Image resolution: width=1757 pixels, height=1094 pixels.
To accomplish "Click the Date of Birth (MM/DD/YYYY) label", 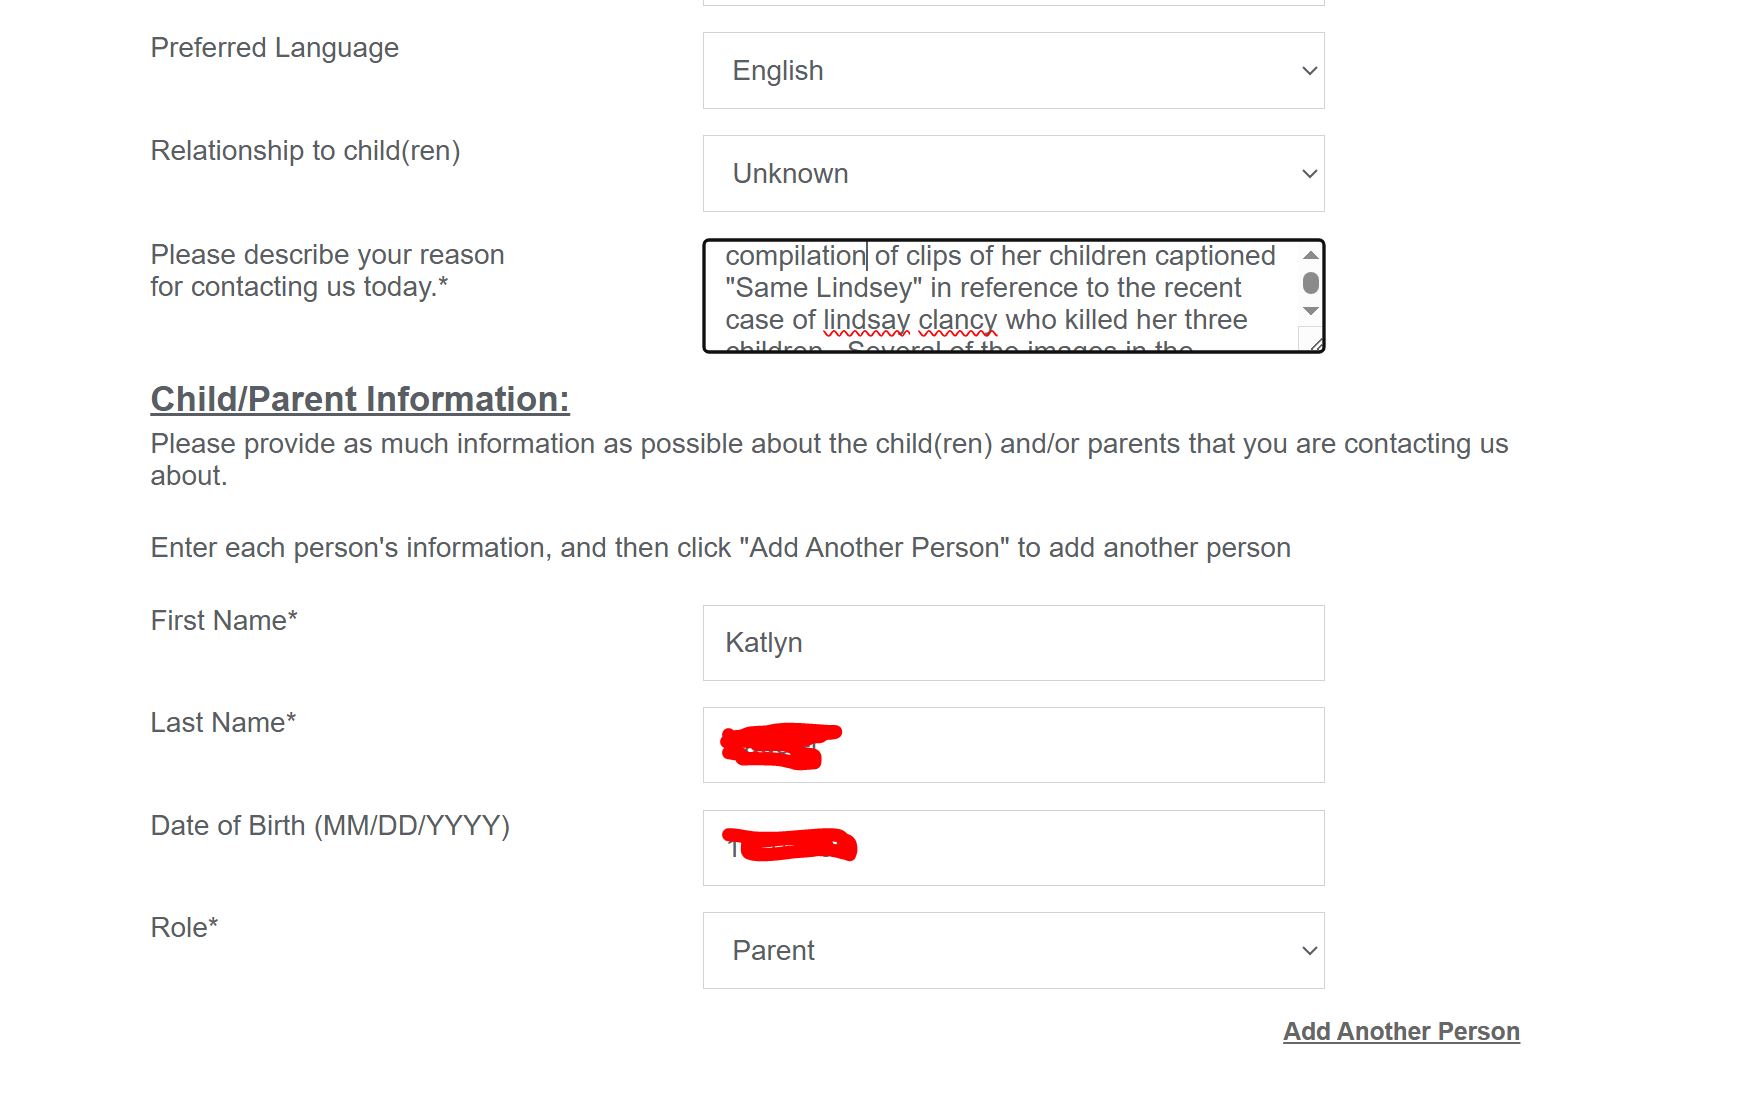I will click(330, 826).
